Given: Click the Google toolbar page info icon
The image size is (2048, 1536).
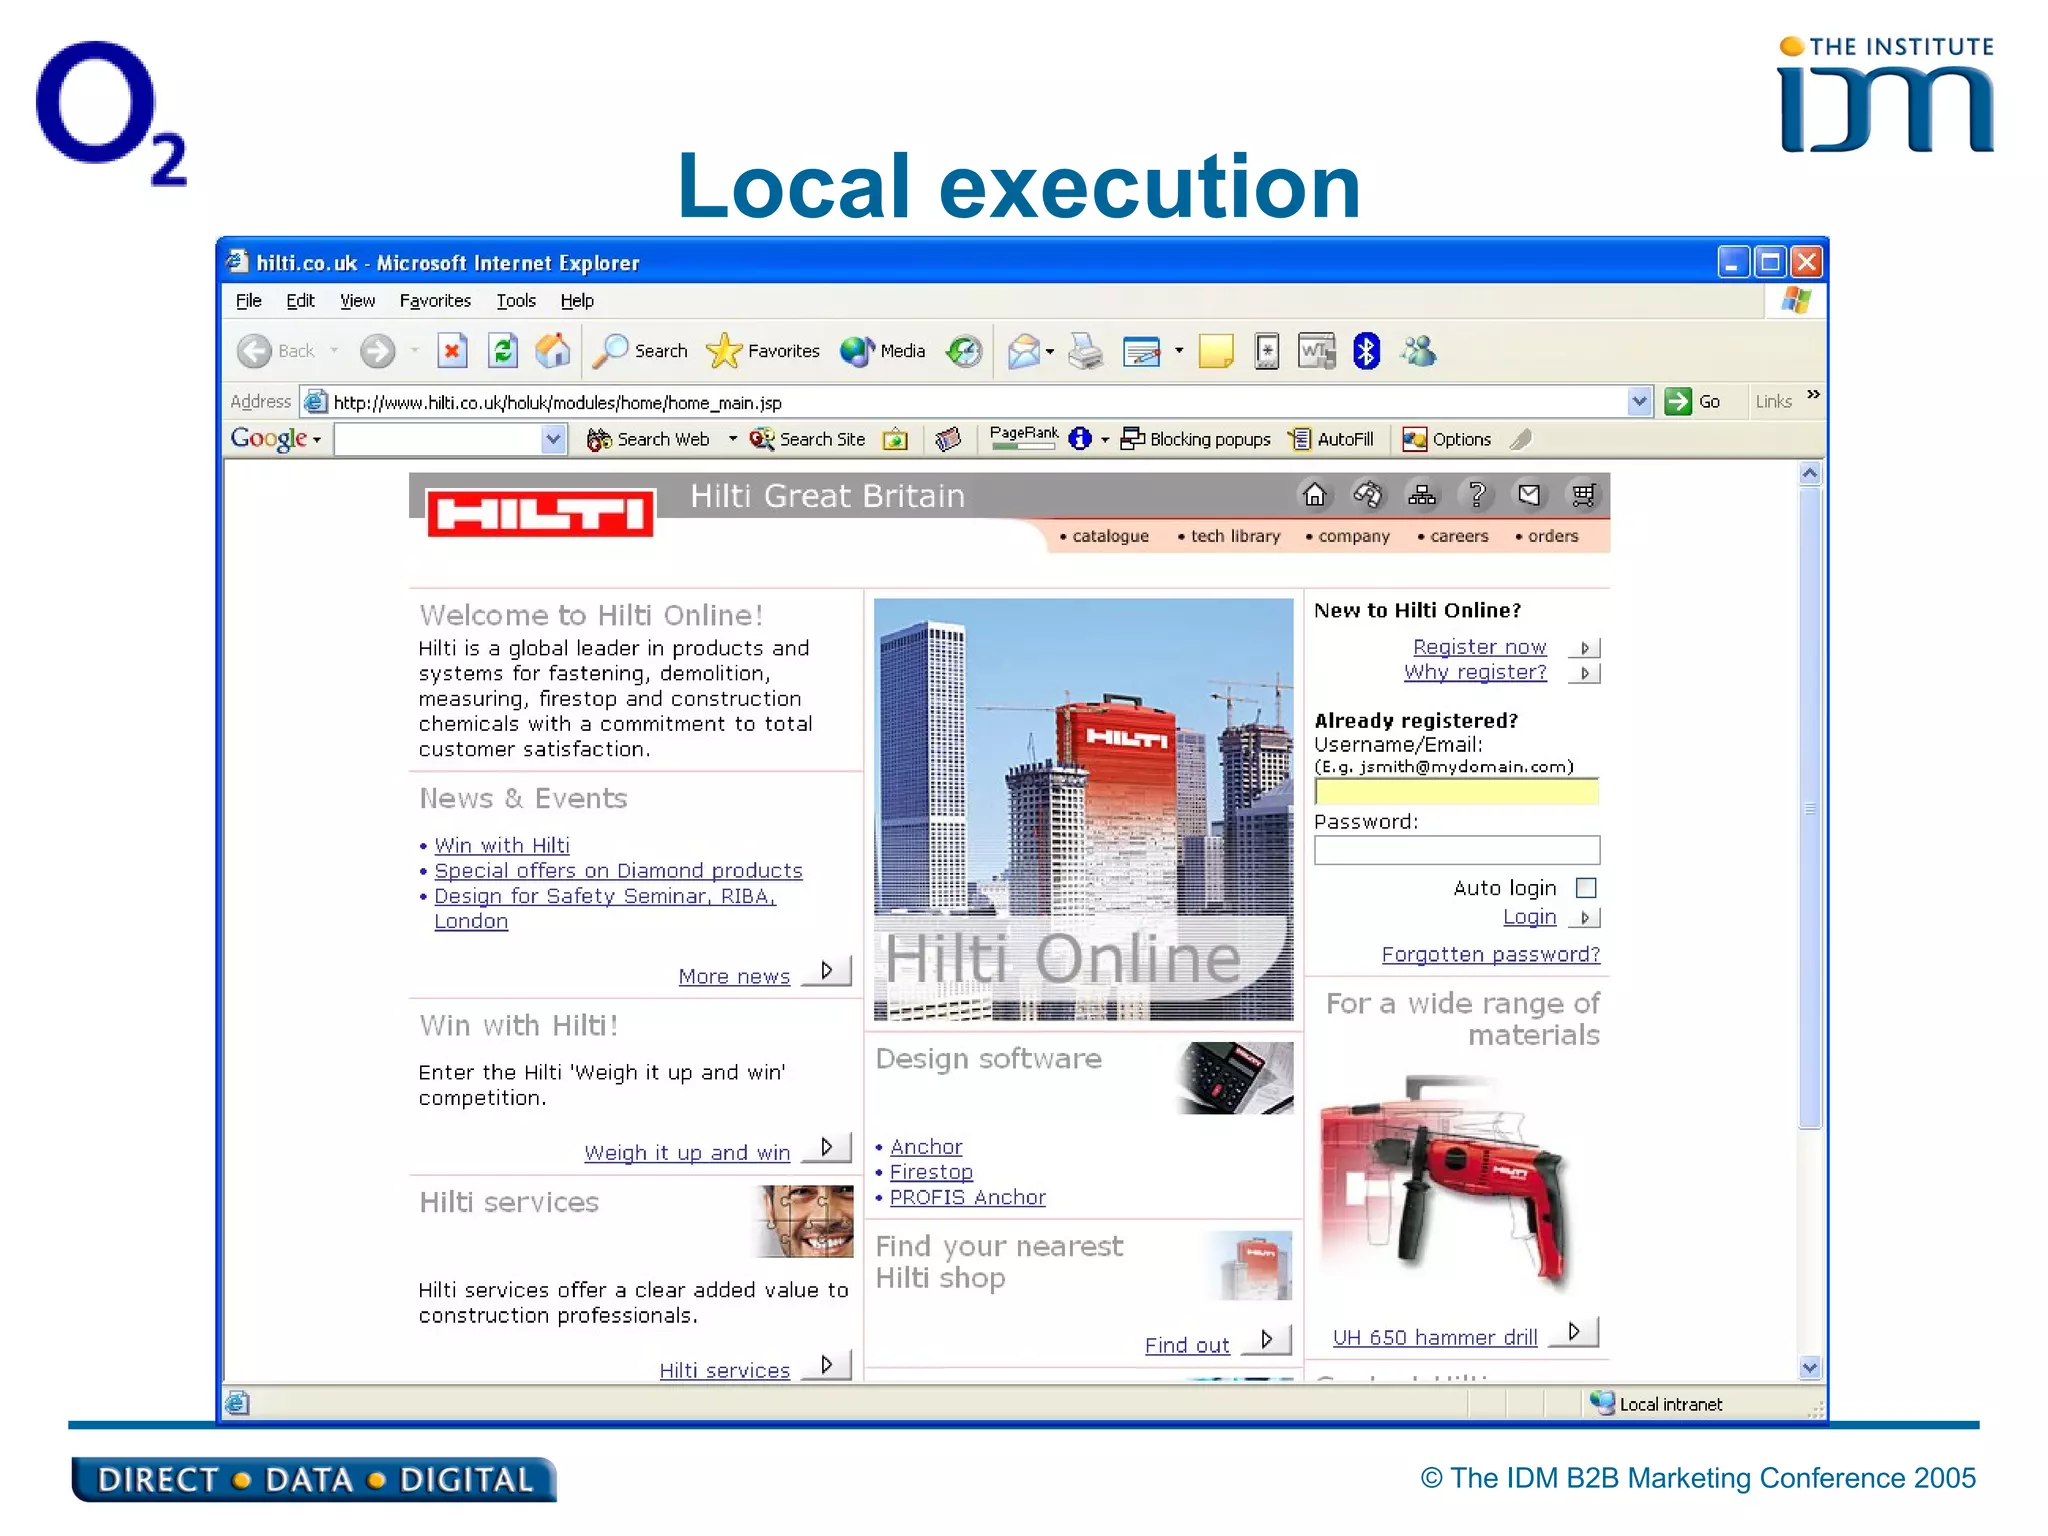Looking at the screenshot, I should tap(1080, 439).
